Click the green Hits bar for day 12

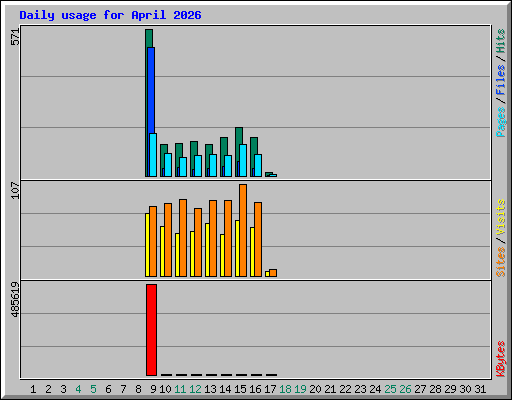pos(194,148)
